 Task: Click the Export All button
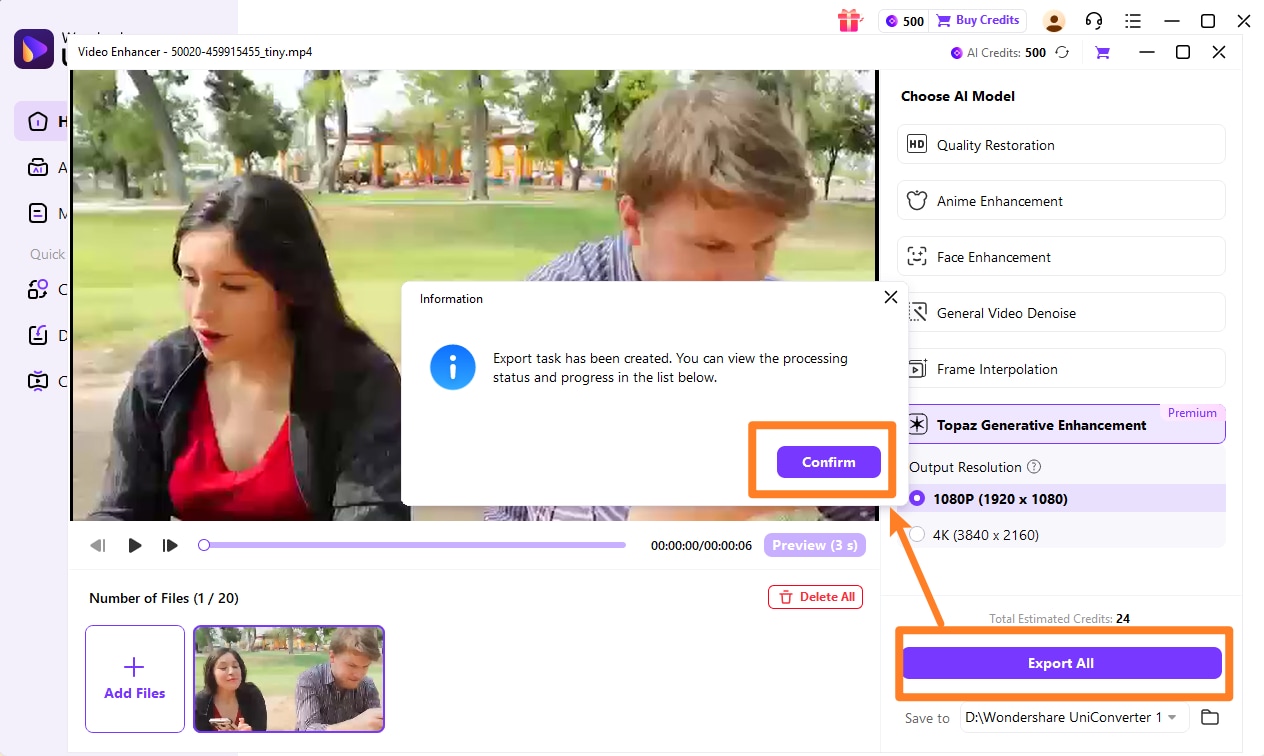click(x=1060, y=662)
